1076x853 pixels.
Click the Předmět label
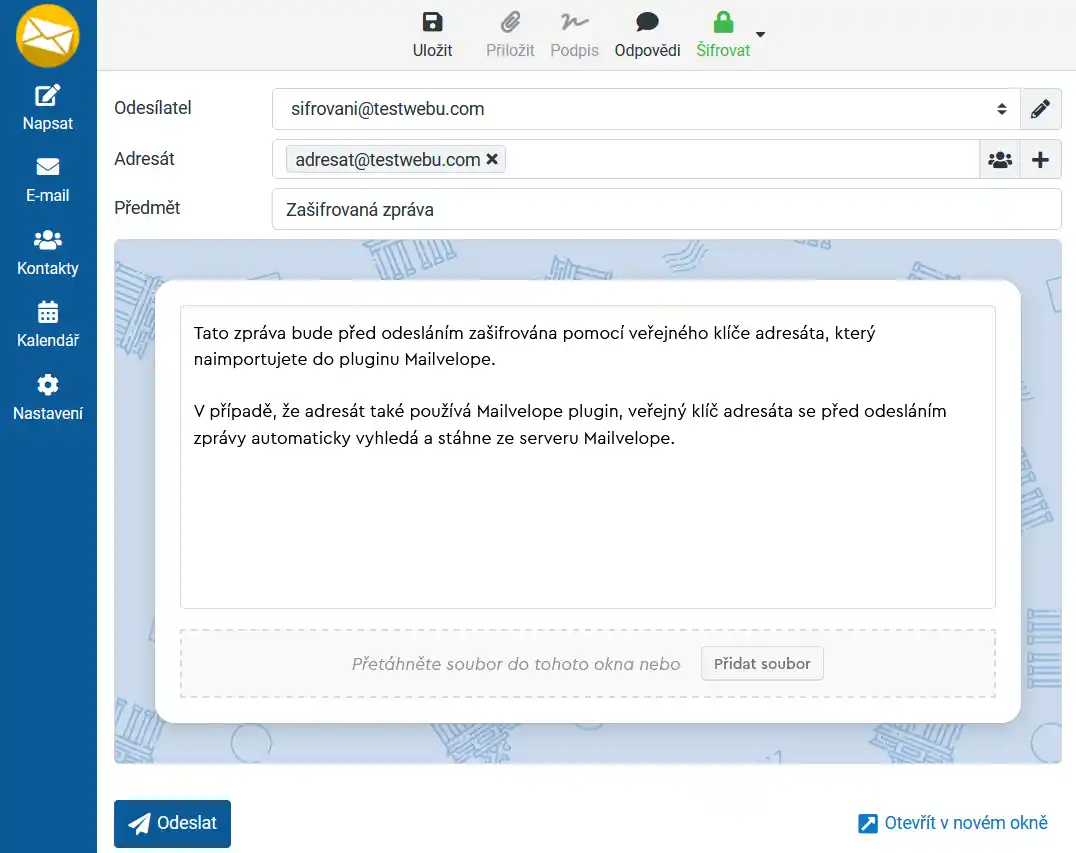147,208
